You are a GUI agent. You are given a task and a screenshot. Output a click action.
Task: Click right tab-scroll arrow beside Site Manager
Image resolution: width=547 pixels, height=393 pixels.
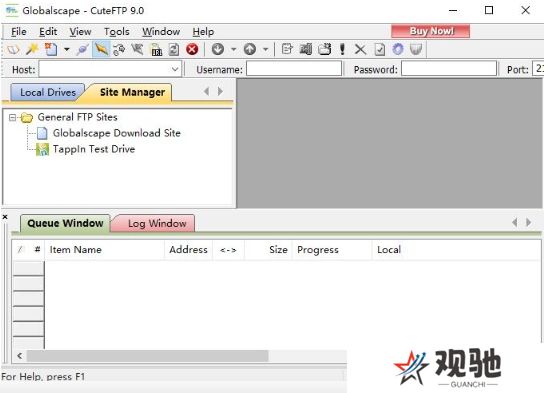click(220, 92)
